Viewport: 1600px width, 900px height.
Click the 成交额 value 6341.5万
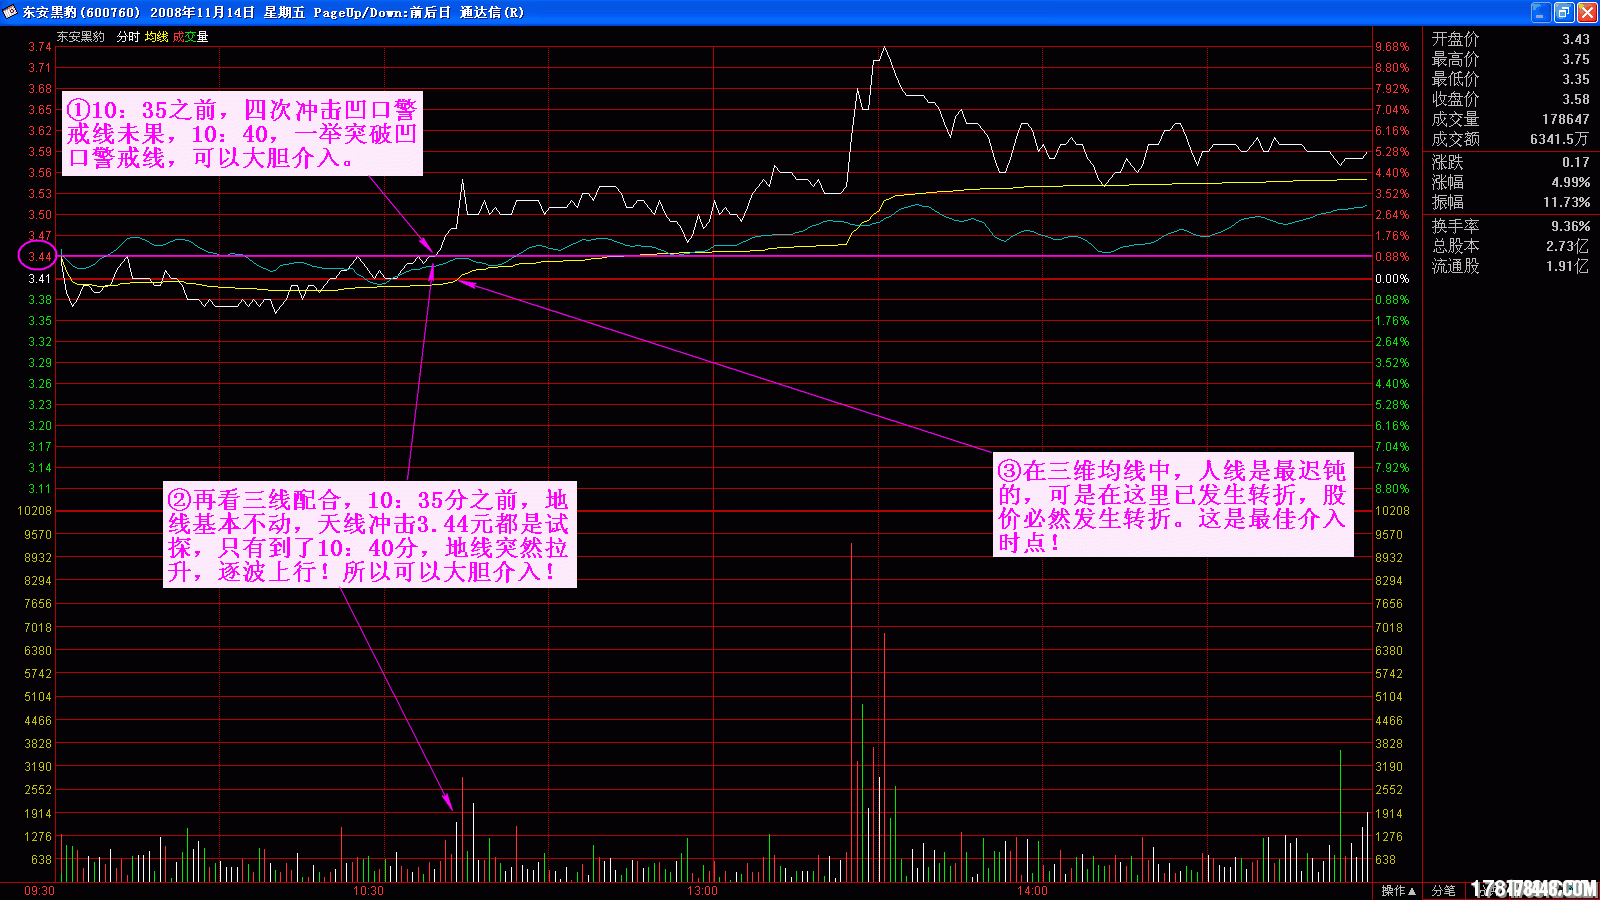coord(1560,139)
